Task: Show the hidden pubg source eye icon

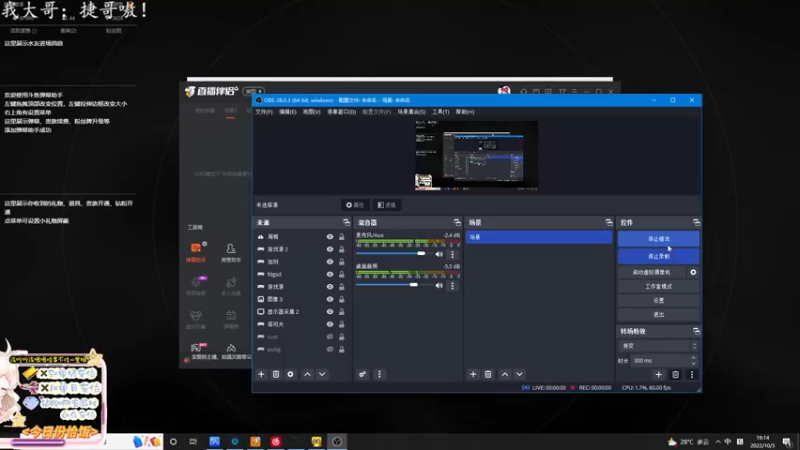Action: (x=330, y=349)
